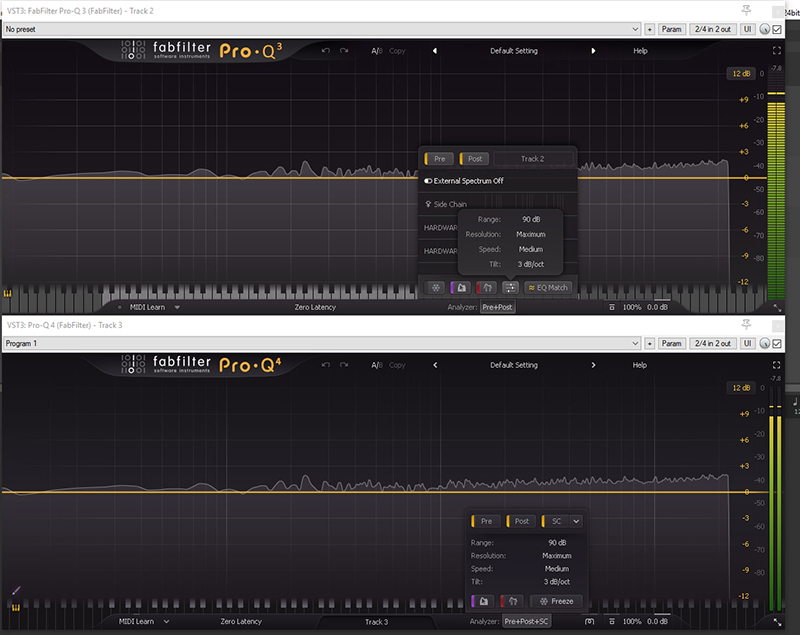The width and height of the screenshot is (800, 635).
Task: Pin the Pro-Q 4 plugin window
Action: pyautogui.click(x=746, y=324)
